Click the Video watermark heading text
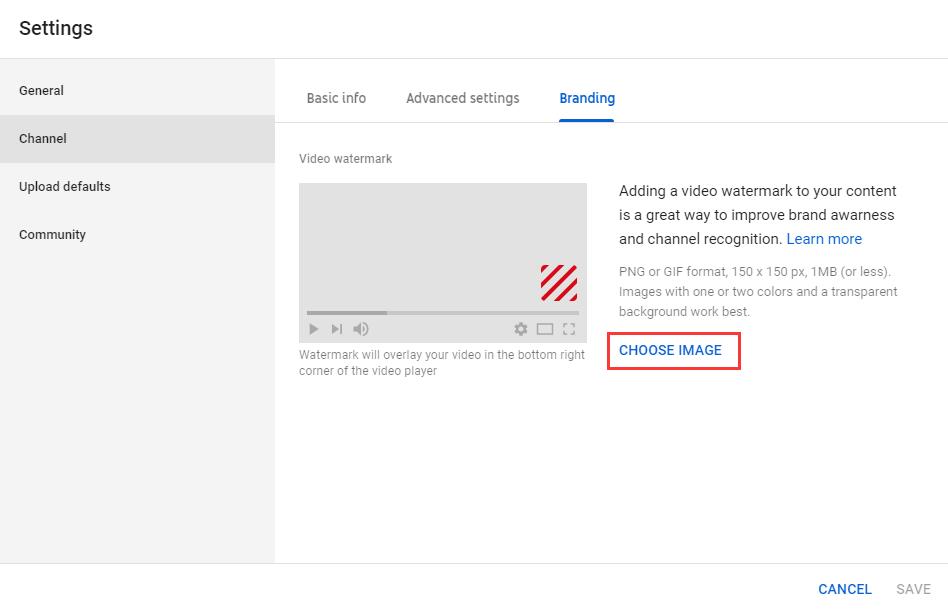 [x=345, y=159]
